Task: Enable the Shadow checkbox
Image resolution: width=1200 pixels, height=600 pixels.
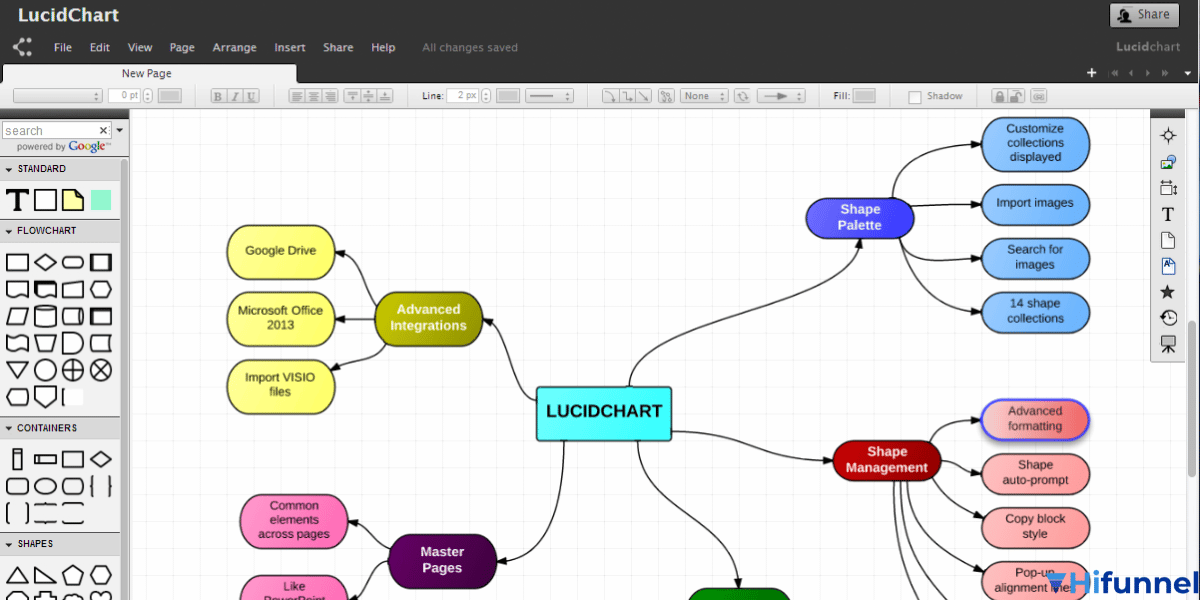Action: point(914,97)
